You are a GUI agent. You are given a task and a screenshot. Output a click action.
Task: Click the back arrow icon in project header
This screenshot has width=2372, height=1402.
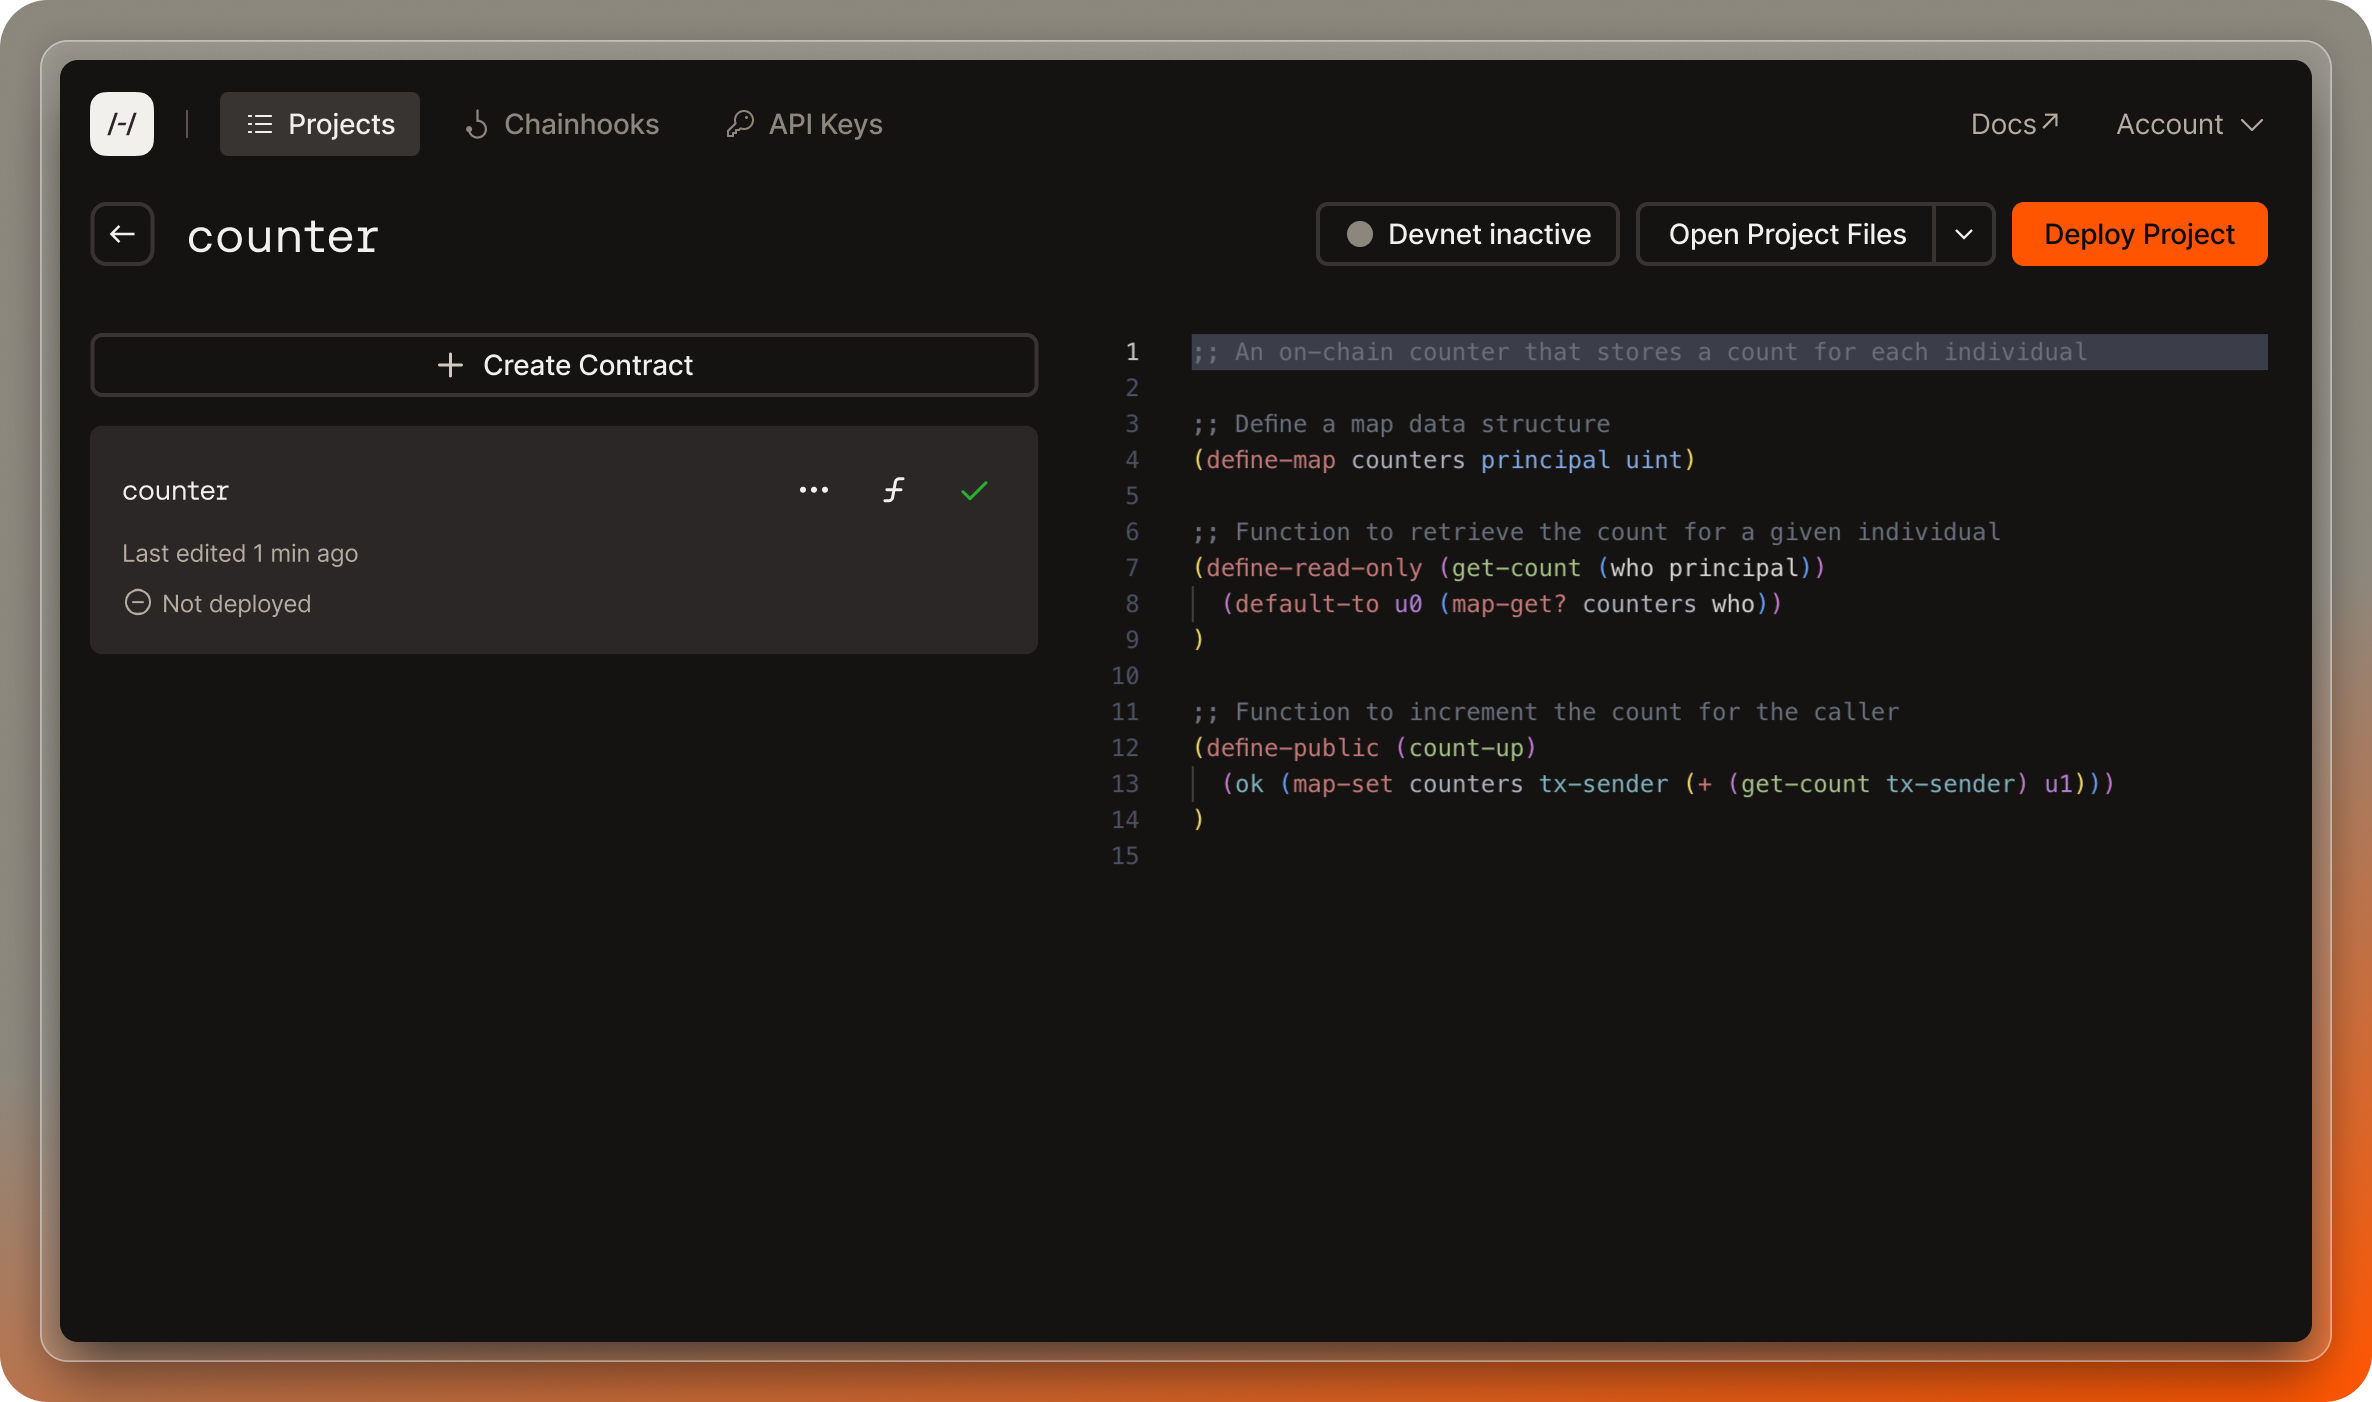(125, 234)
